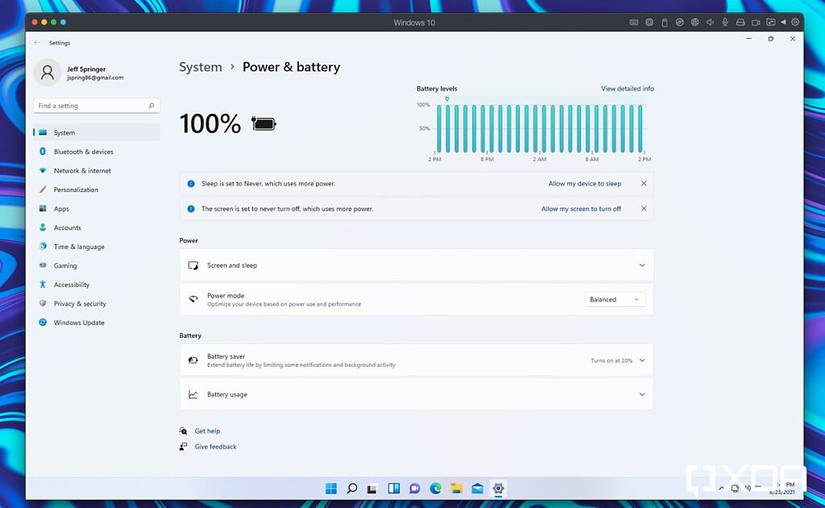This screenshot has height=508, width=825.
Task: Open the Windows Start menu
Action: [331, 489]
